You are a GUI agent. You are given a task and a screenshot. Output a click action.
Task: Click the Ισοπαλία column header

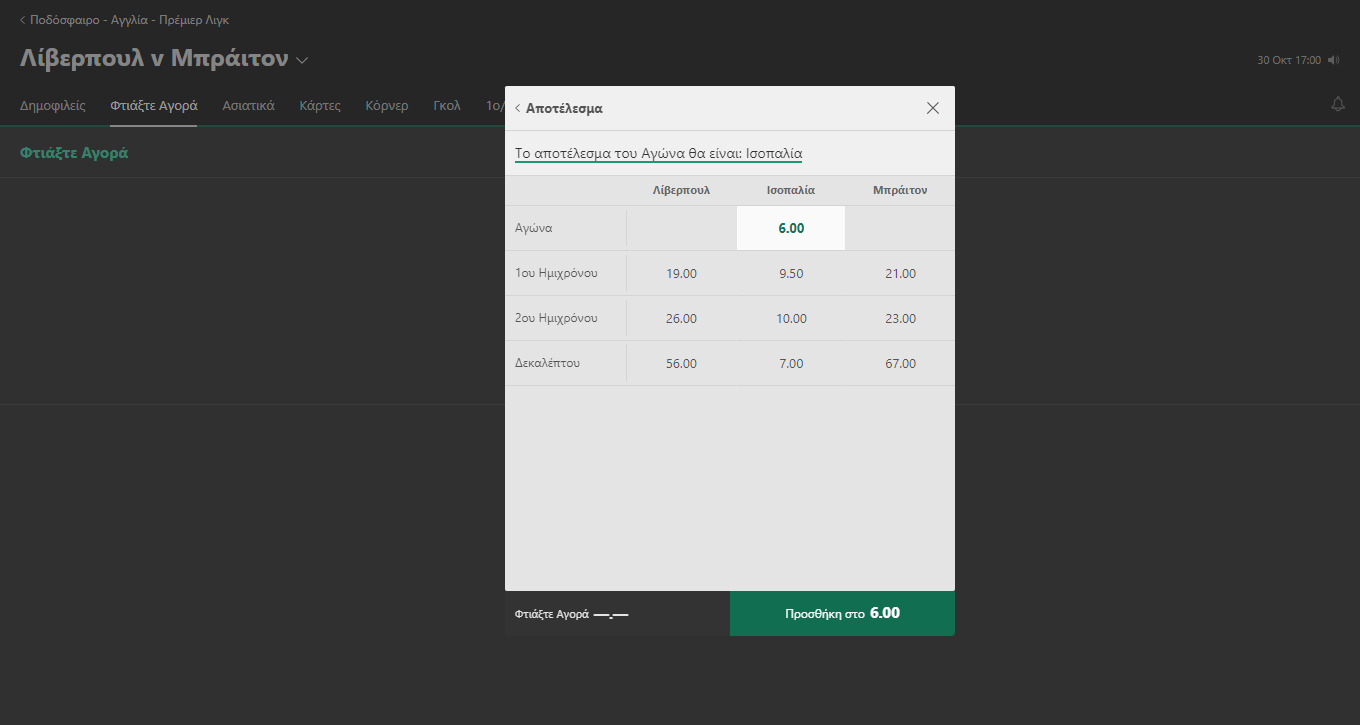[791, 190]
